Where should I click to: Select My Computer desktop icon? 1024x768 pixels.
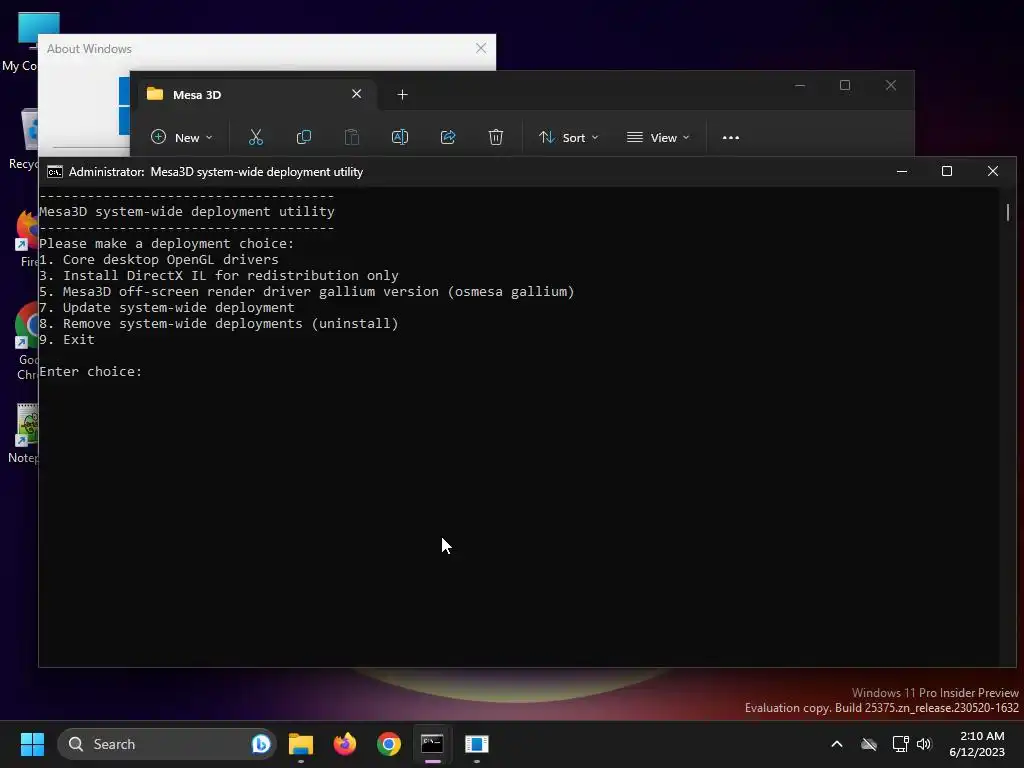tap(20, 42)
